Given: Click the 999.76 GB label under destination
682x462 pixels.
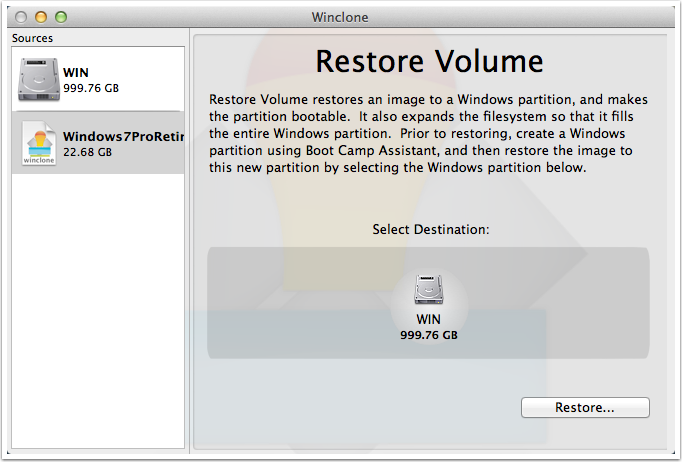Looking at the screenshot, I should (x=429, y=335).
